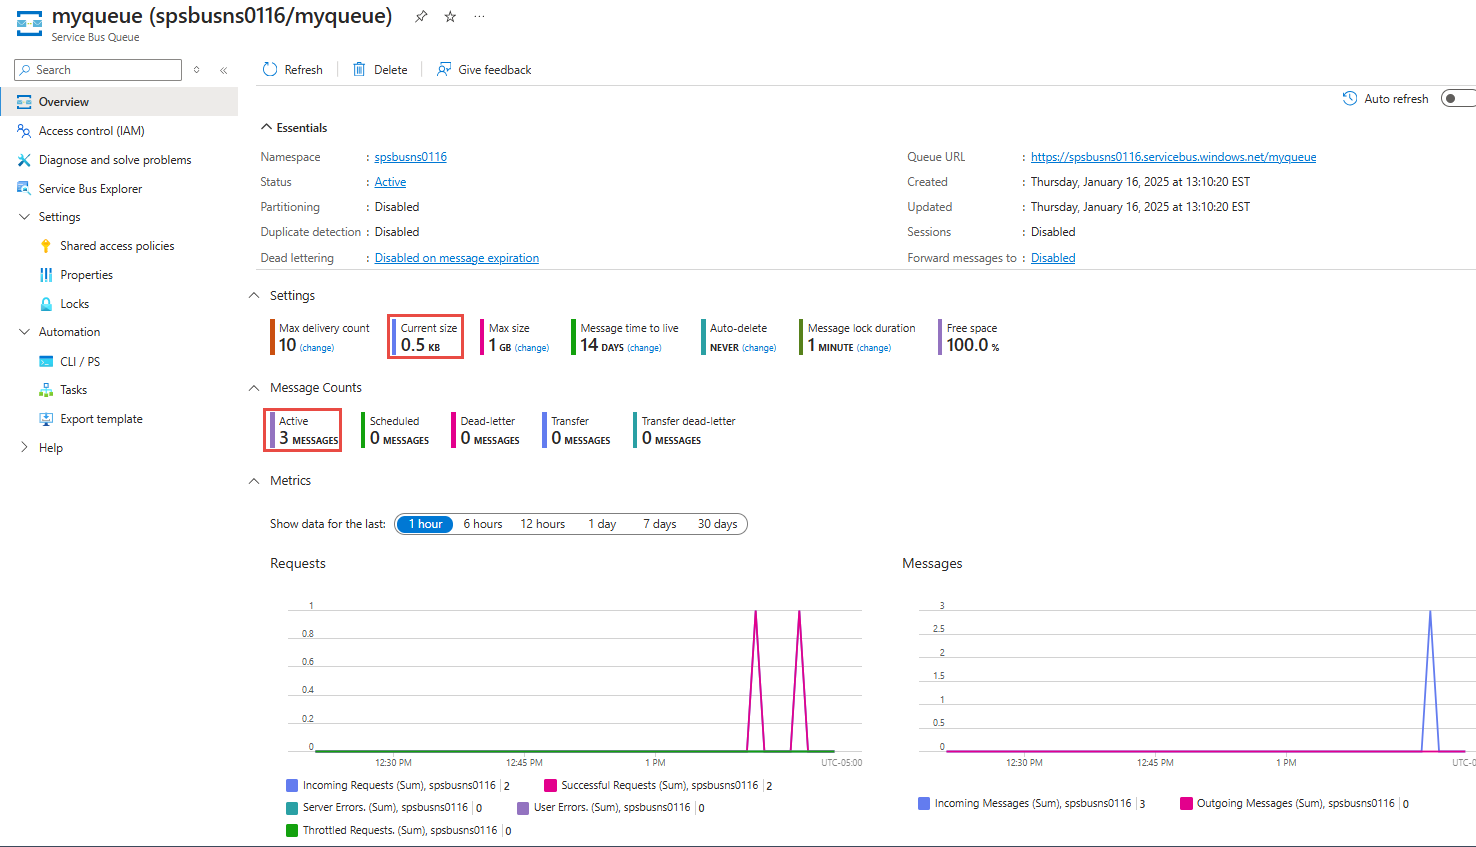The width and height of the screenshot is (1476, 847).
Task: Change the Auto-delete setting
Action: pyautogui.click(x=759, y=348)
